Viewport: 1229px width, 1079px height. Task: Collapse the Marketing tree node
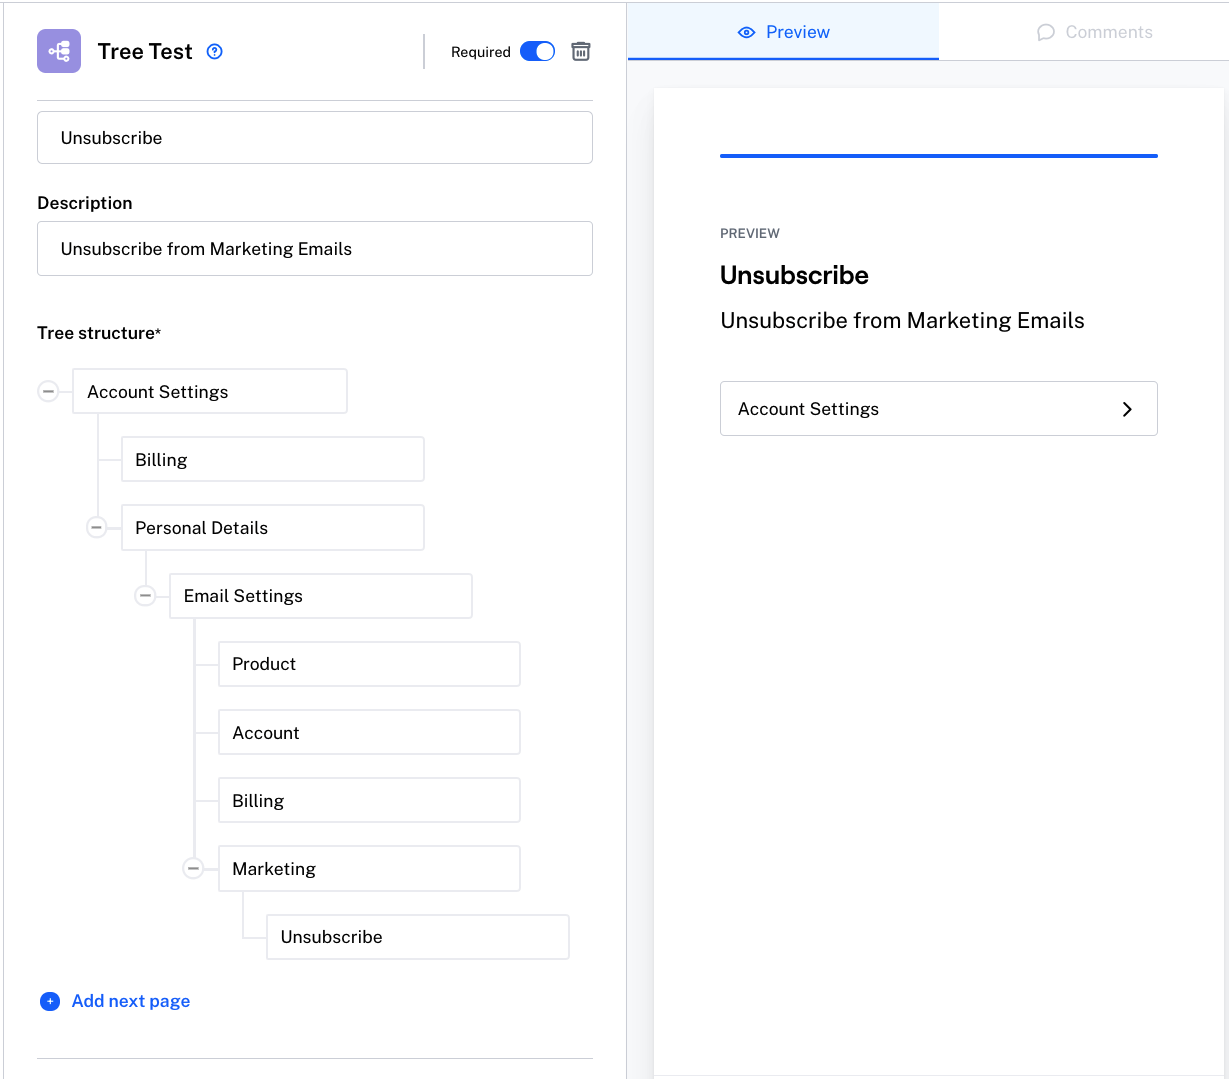pos(194,869)
